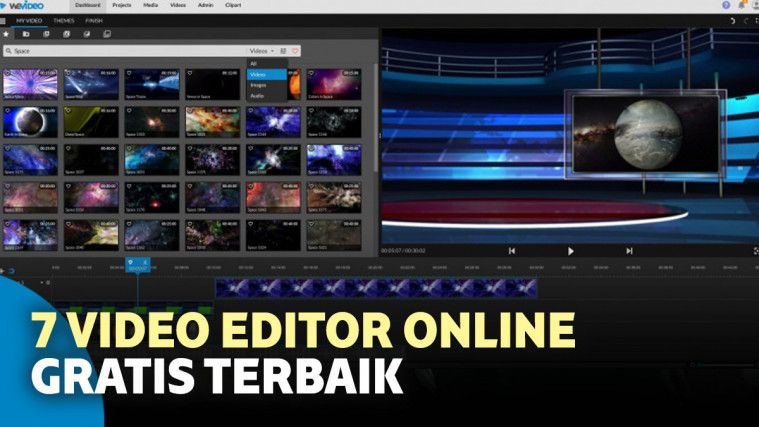Switch to the MY VIDEO tab

point(29,21)
